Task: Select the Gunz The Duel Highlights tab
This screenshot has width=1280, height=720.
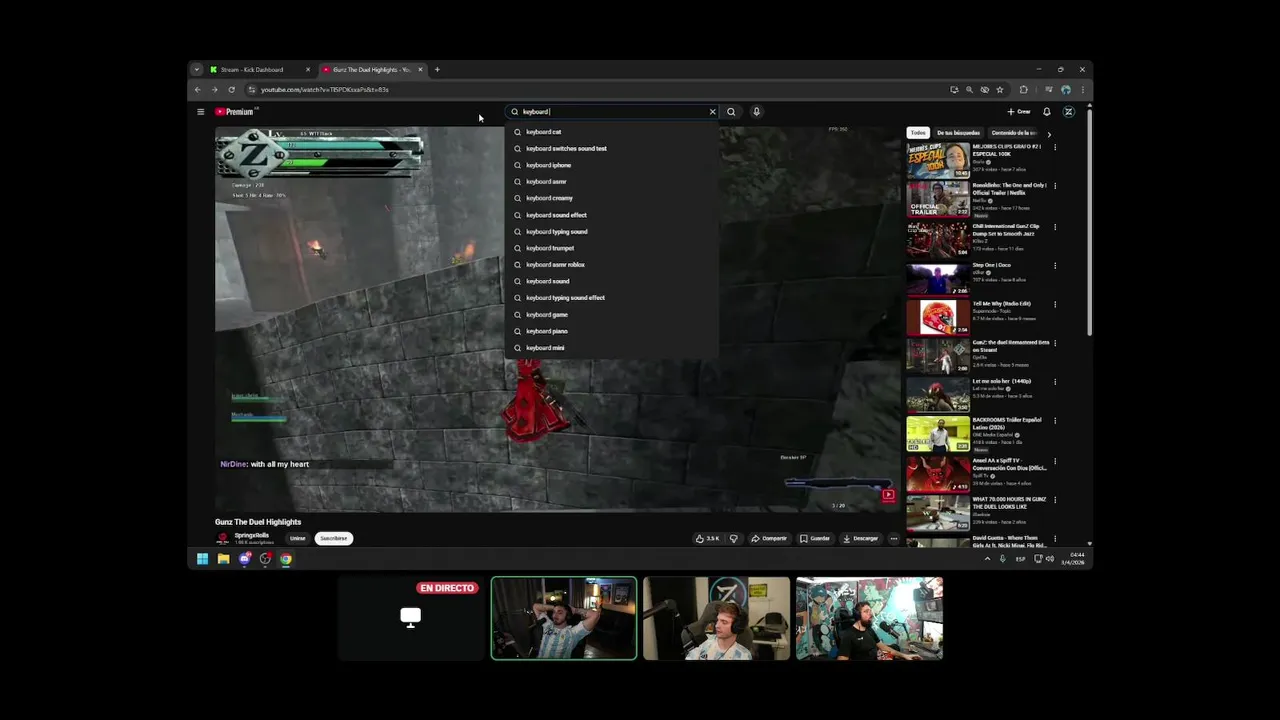Action: 373,70
